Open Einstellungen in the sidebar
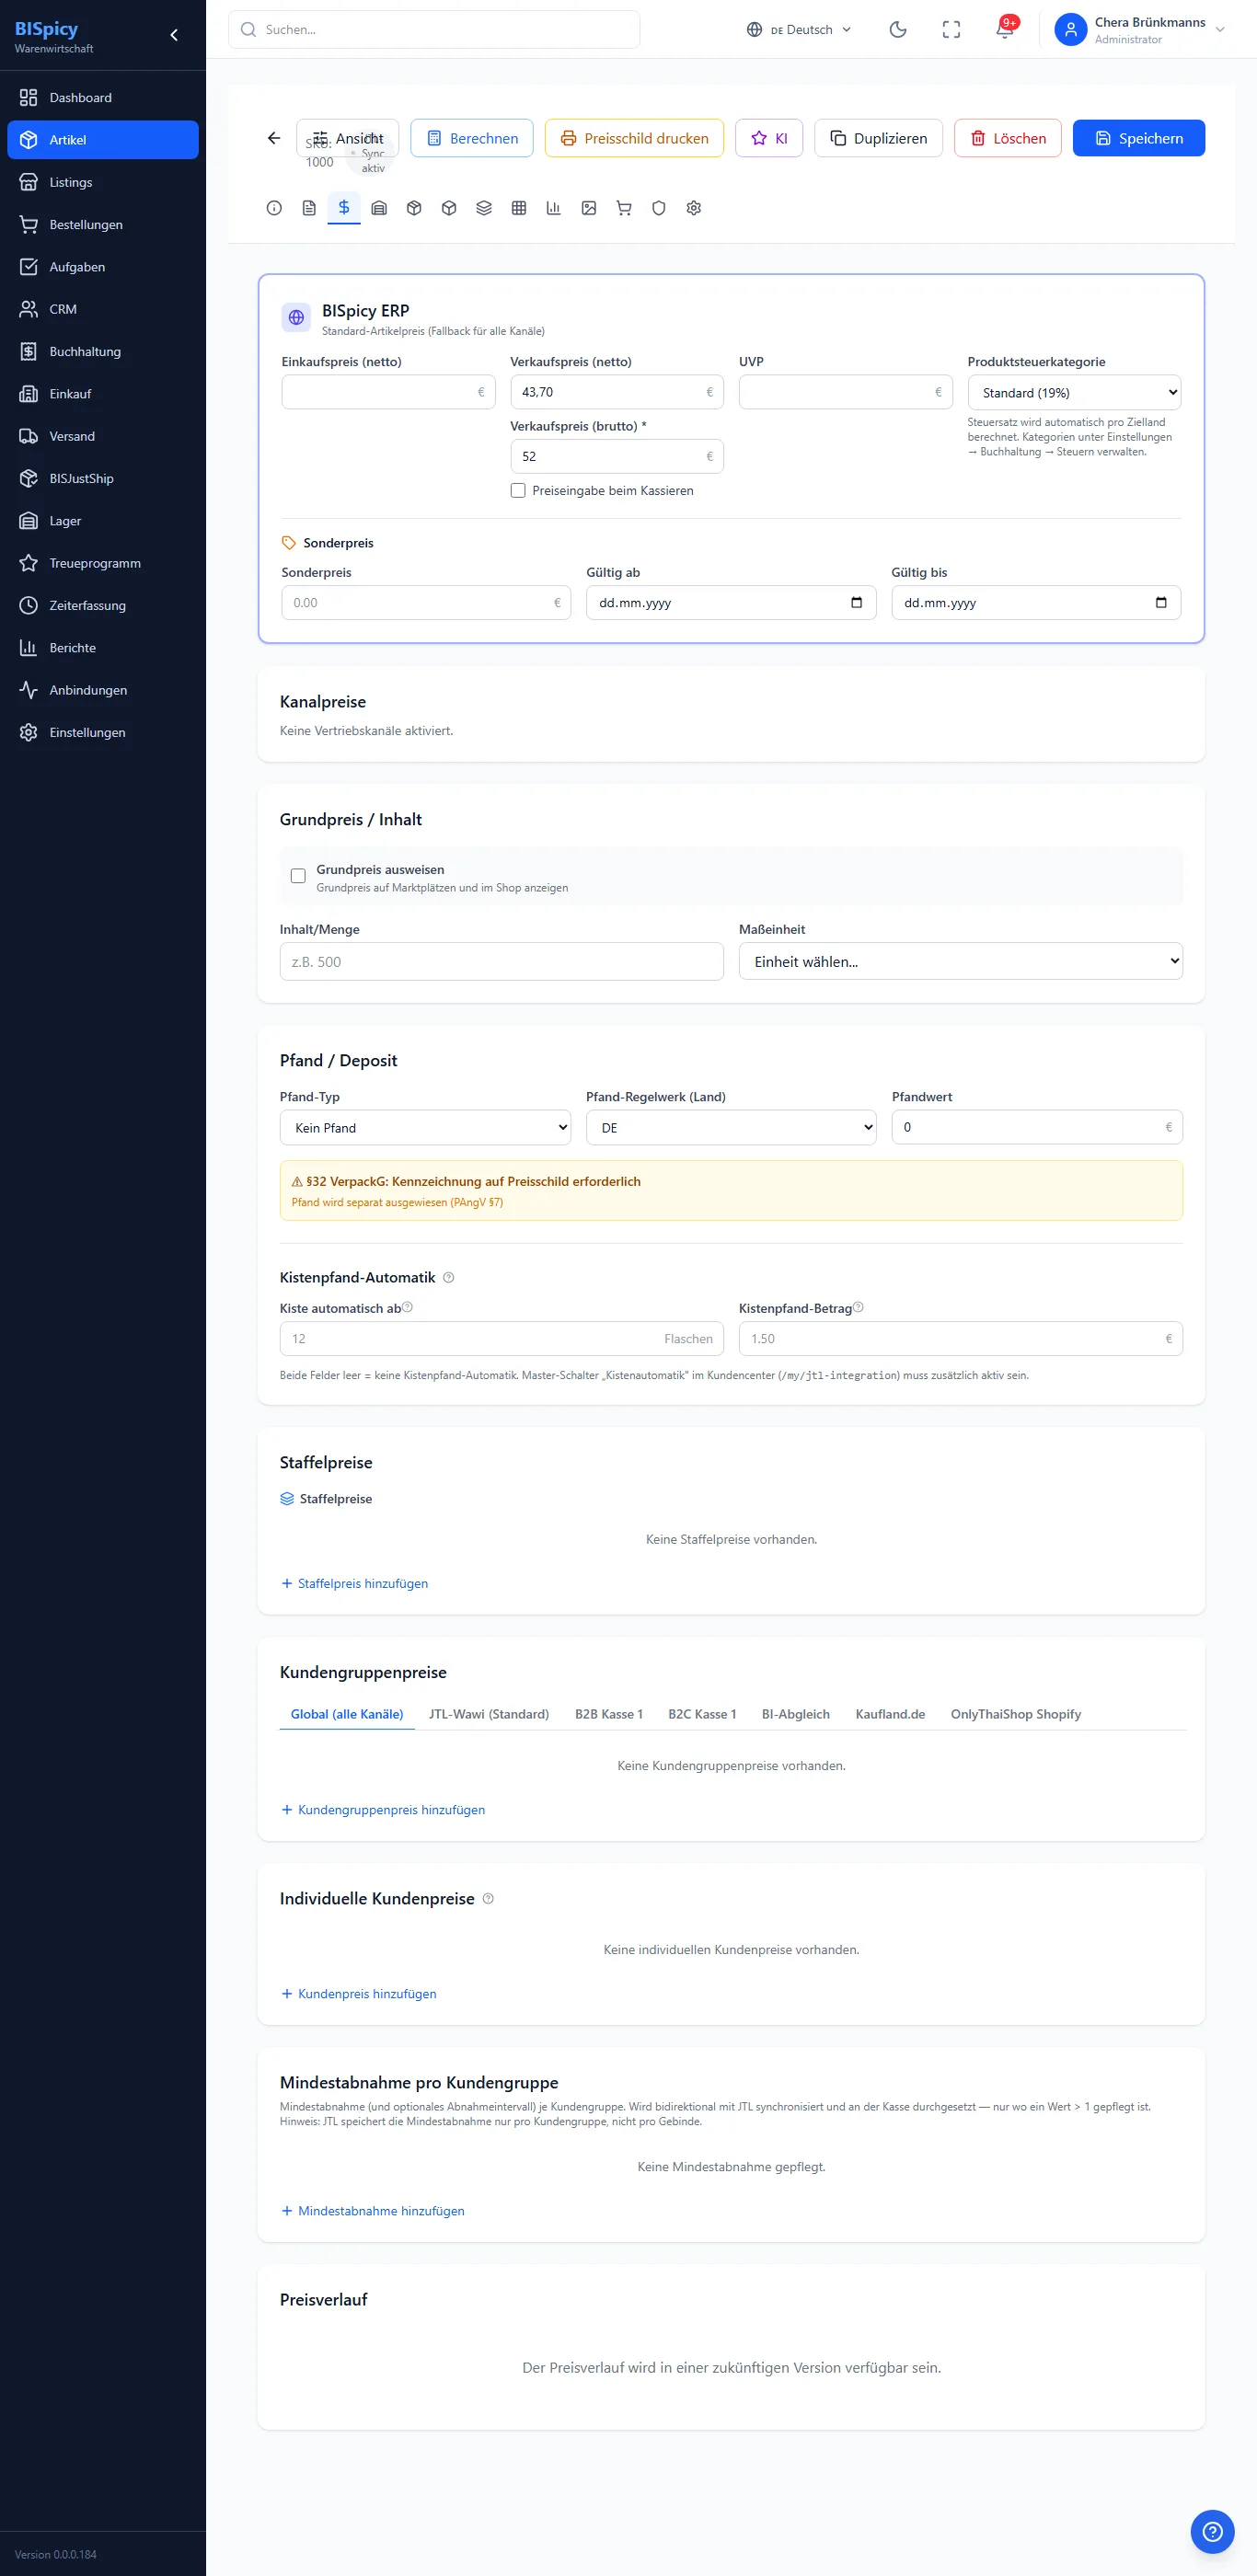 pos(103,732)
